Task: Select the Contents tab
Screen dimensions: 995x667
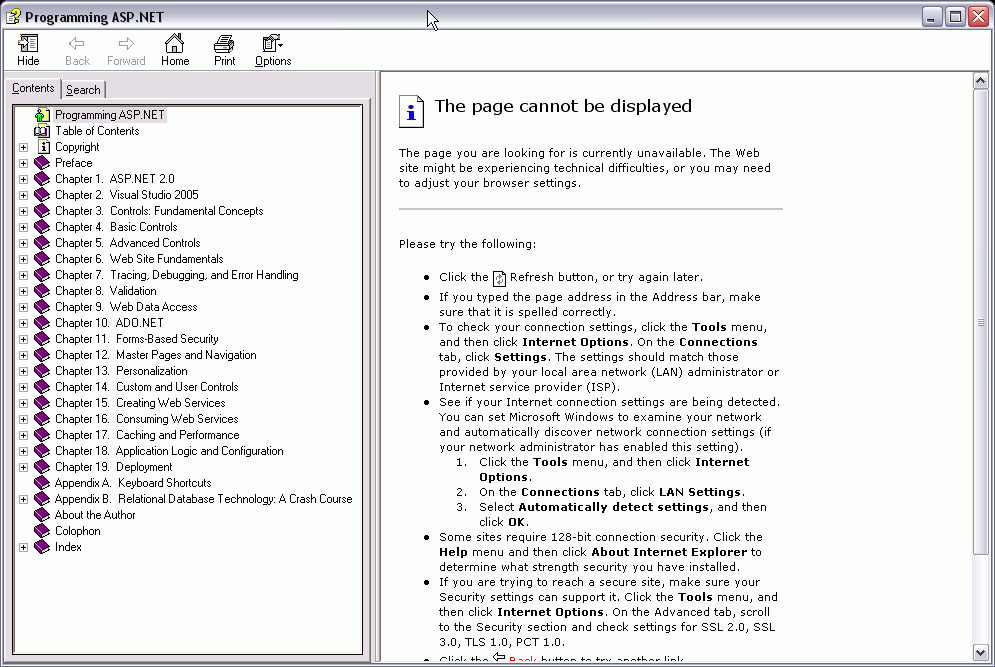Action: [x=33, y=88]
